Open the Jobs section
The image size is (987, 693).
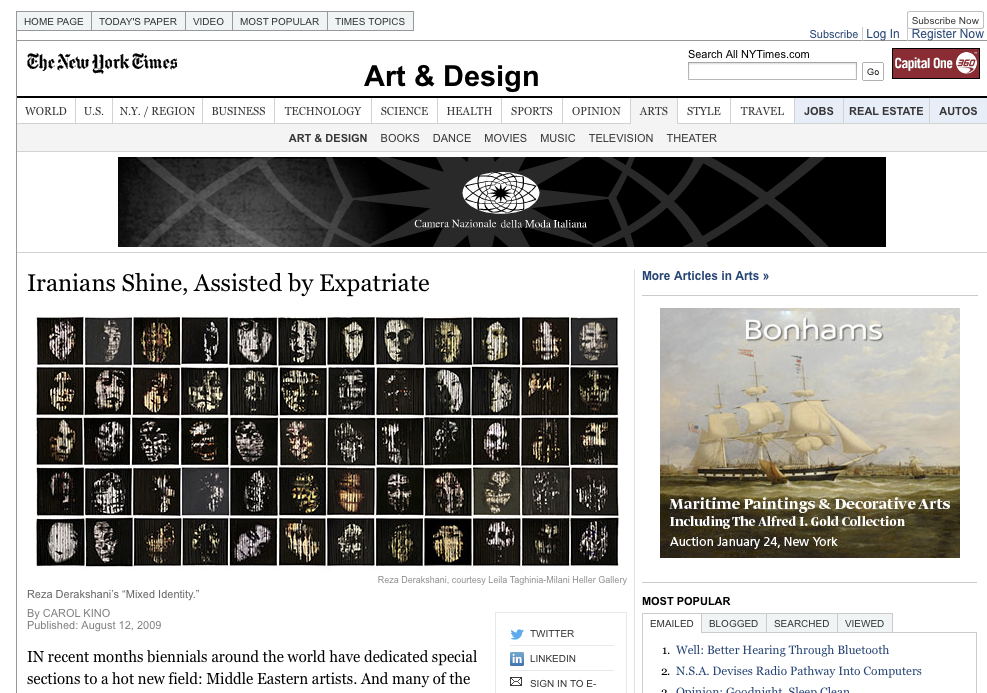(x=818, y=111)
